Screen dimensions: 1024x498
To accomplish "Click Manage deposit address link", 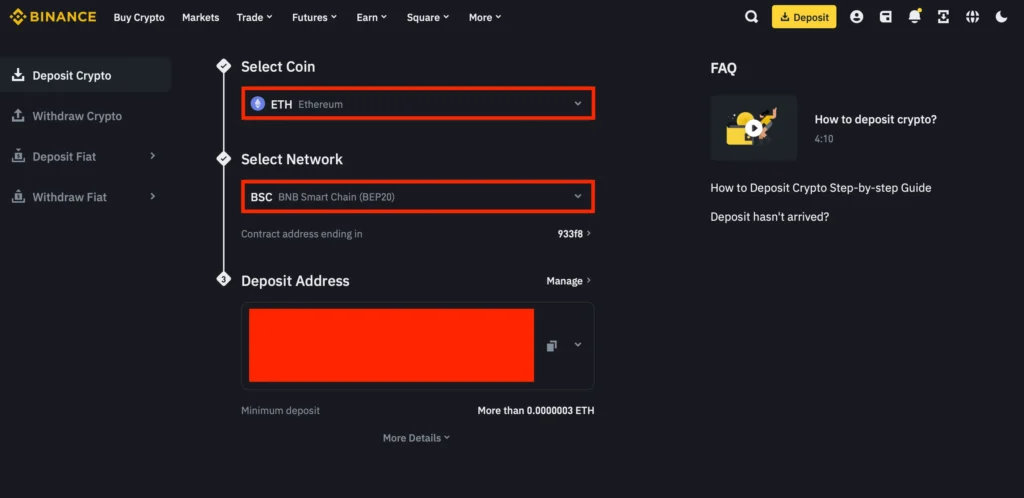I will click(x=568, y=281).
